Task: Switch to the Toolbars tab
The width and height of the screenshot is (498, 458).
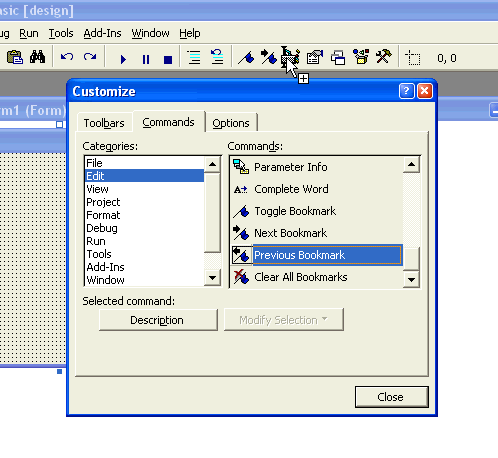Action: [x=104, y=123]
